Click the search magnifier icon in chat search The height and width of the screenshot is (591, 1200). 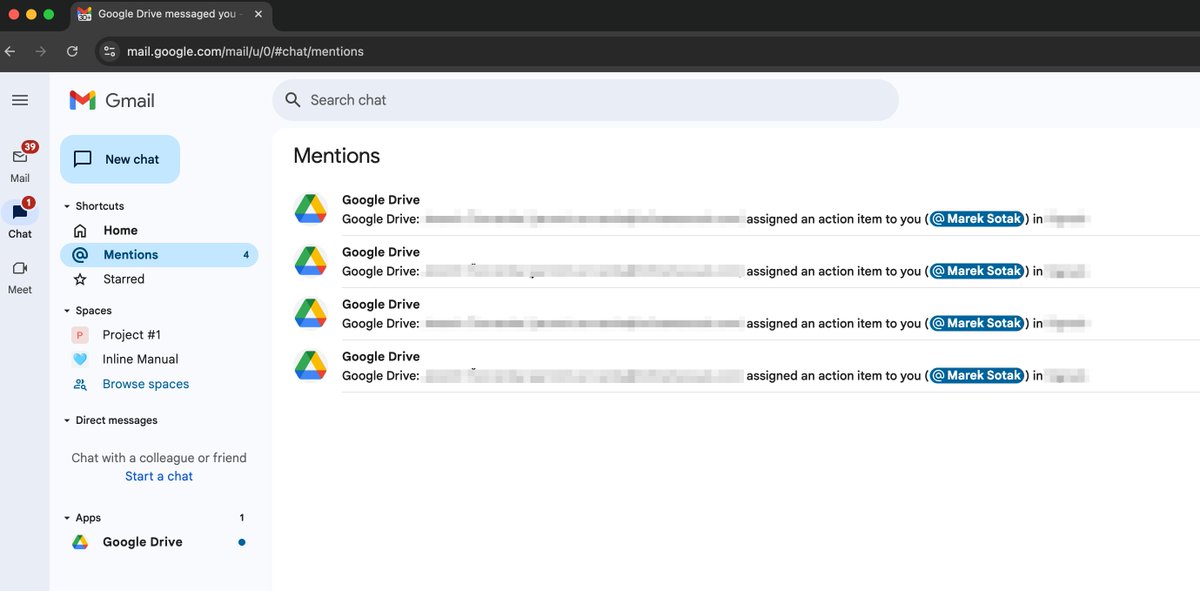coord(293,100)
